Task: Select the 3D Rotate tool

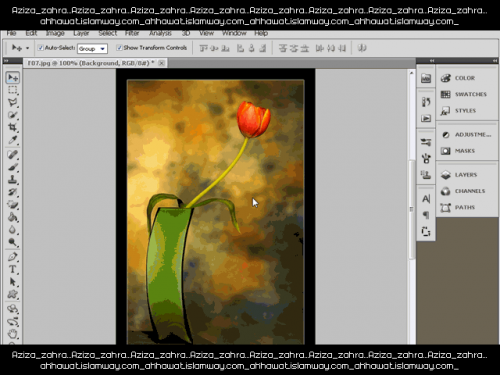Action: pyautogui.click(x=13, y=309)
